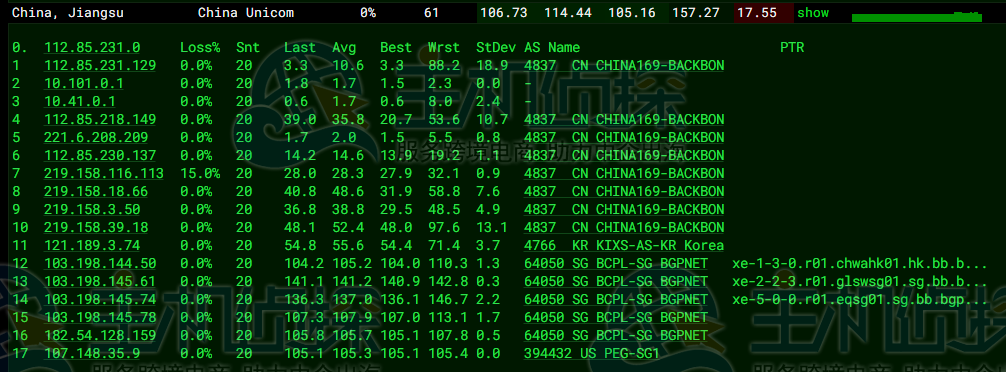Screen dimensions: 1006x372
Task: Open hop 1 AS 4837 CHINA169-BACKBON link
Action: click(x=624, y=65)
